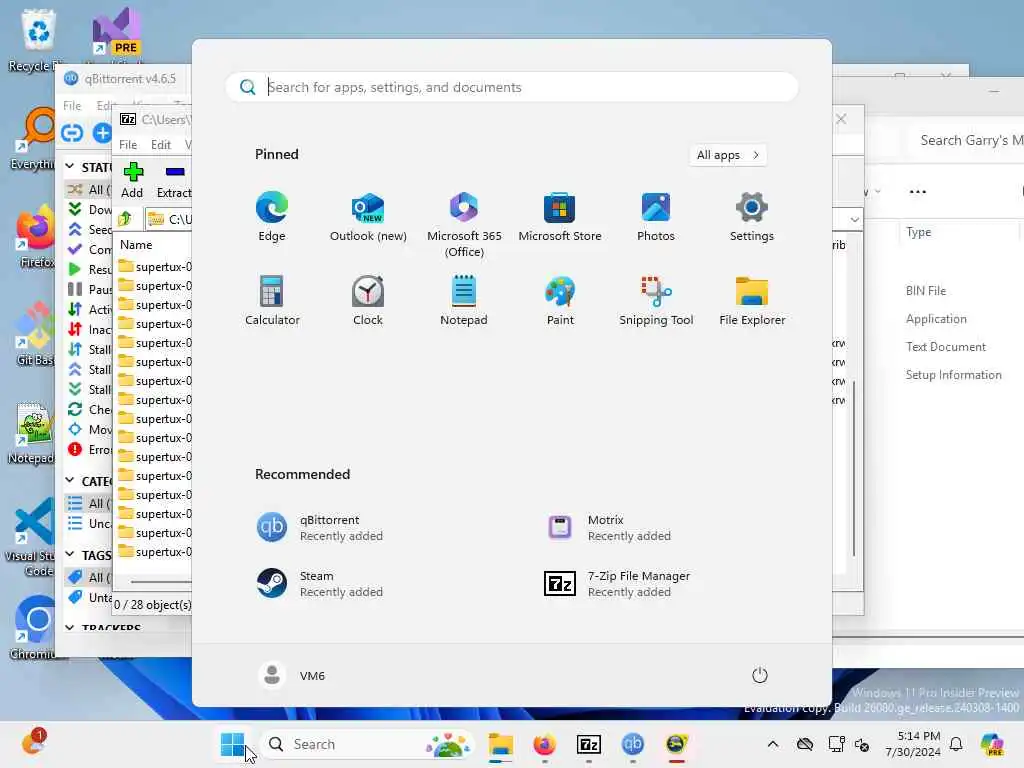Screen dimensions: 1024x768
Task: Launch Paint from pinned apps
Action: tap(560, 300)
